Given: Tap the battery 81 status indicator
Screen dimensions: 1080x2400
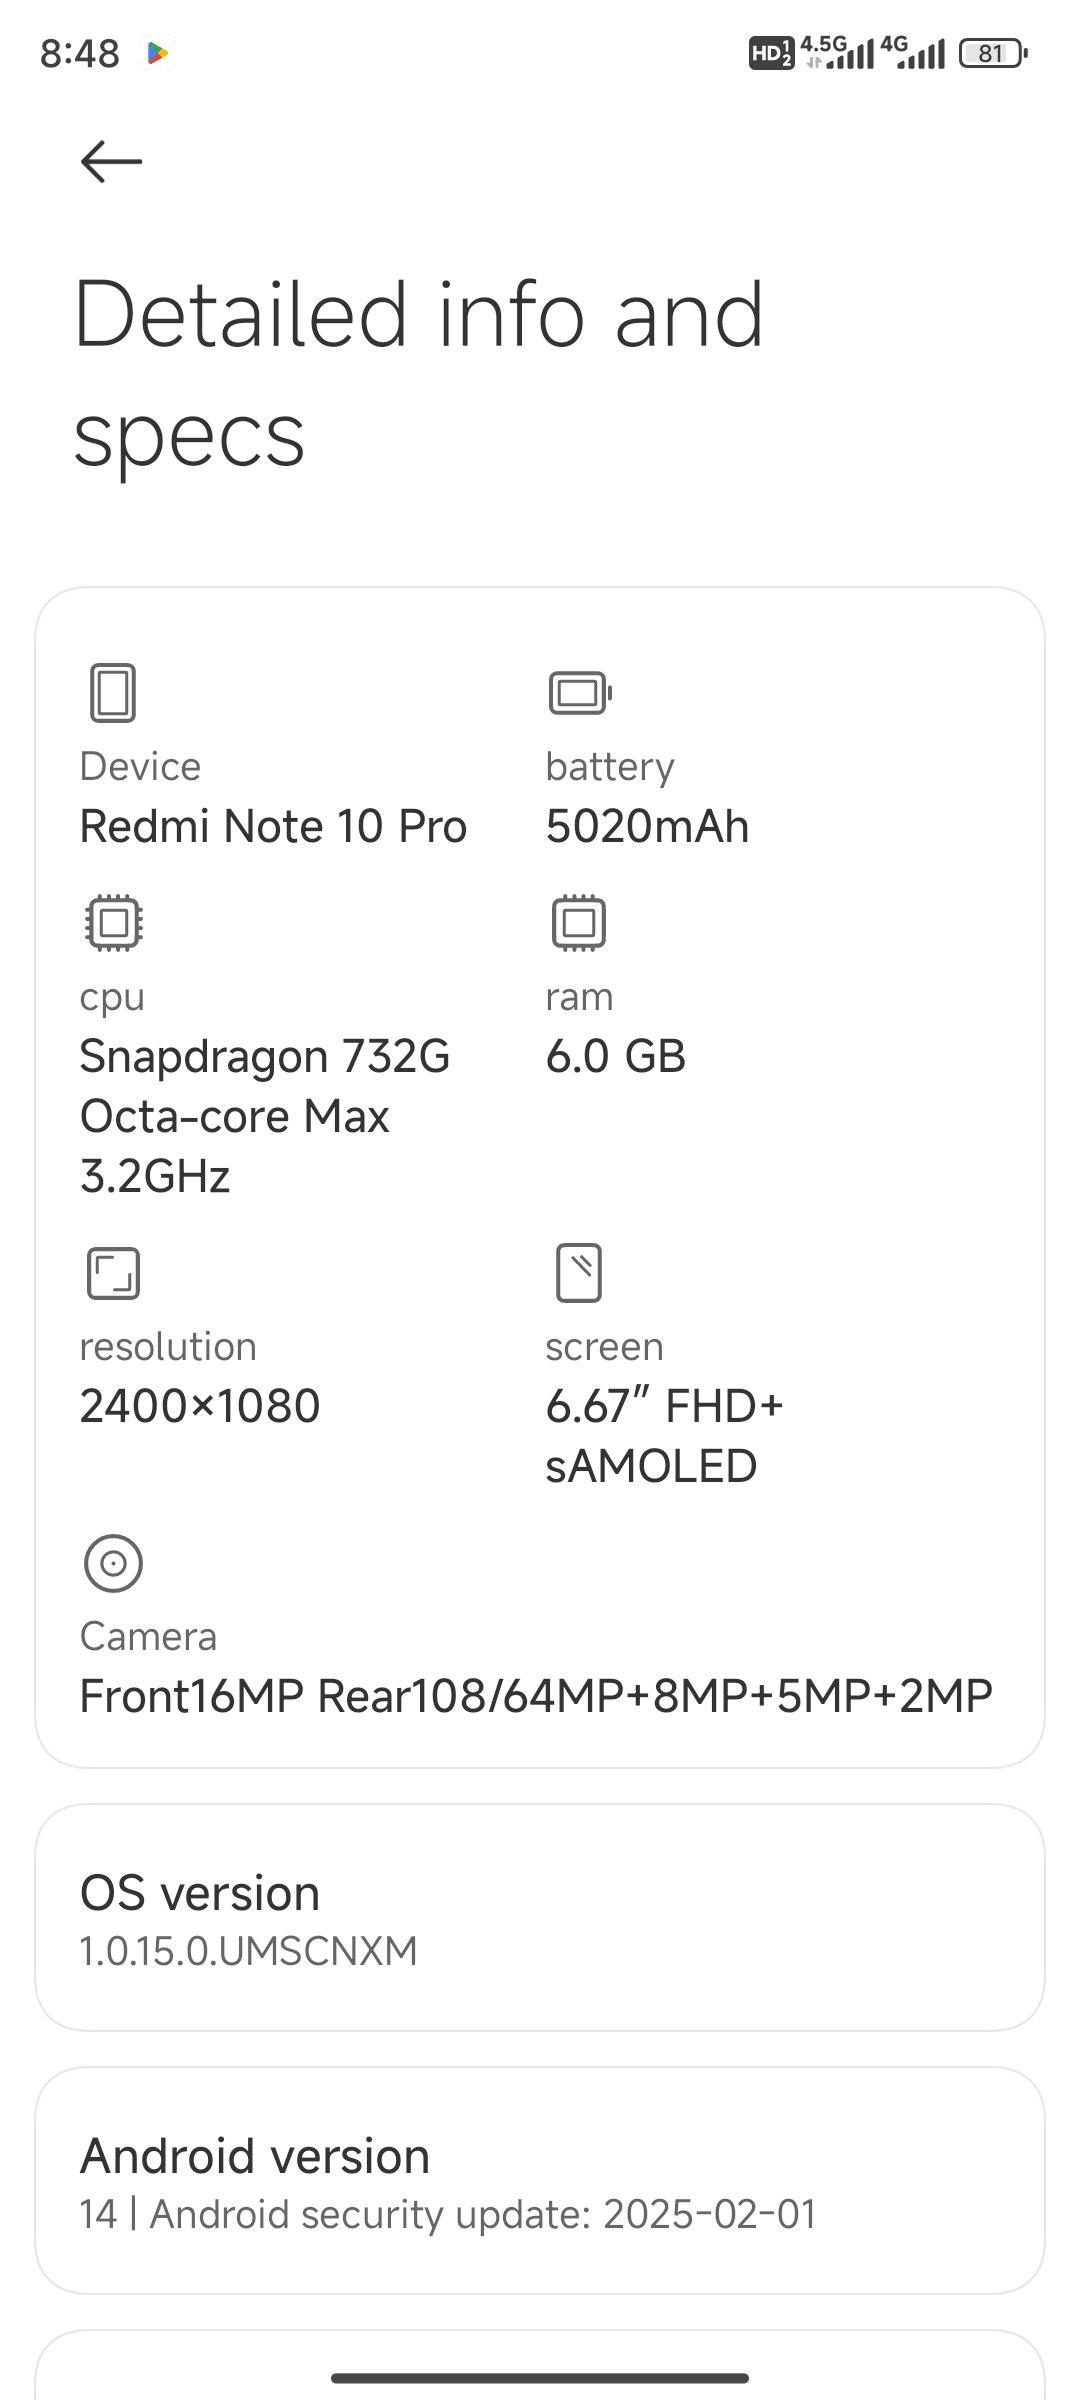Looking at the screenshot, I should [x=993, y=53].
